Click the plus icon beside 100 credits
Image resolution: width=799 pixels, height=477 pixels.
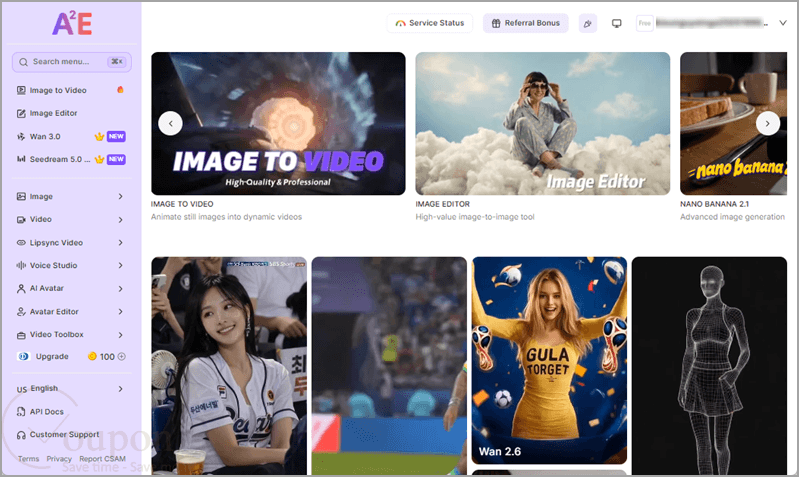(121, 356)
